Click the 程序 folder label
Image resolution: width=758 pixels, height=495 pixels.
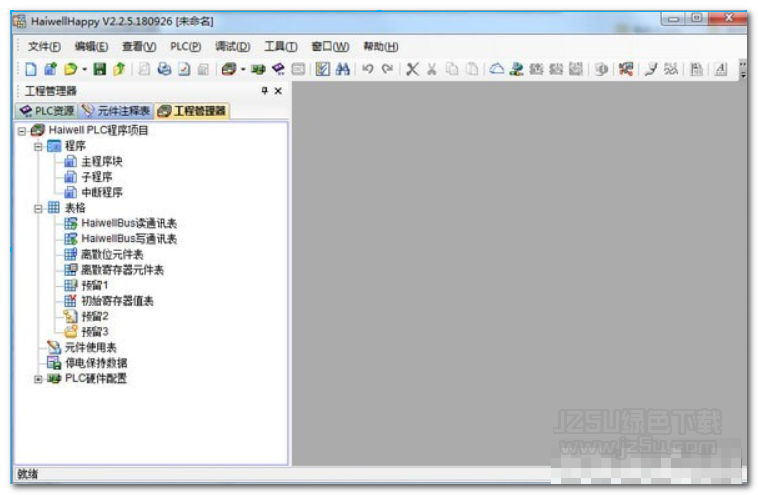[75, 146]
